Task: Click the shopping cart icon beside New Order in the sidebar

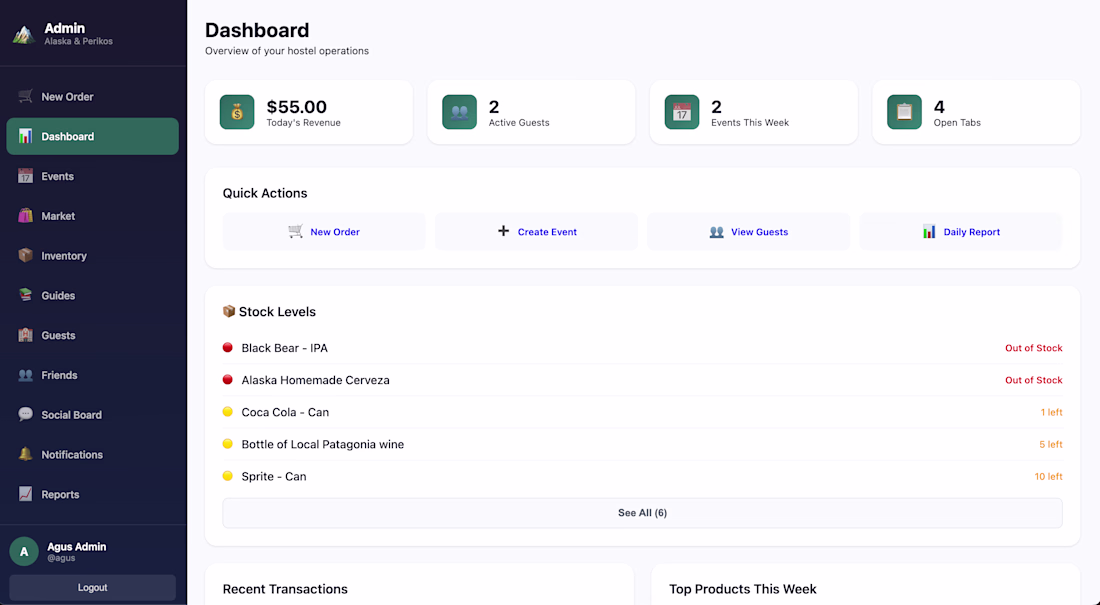Action: [25, 97]
